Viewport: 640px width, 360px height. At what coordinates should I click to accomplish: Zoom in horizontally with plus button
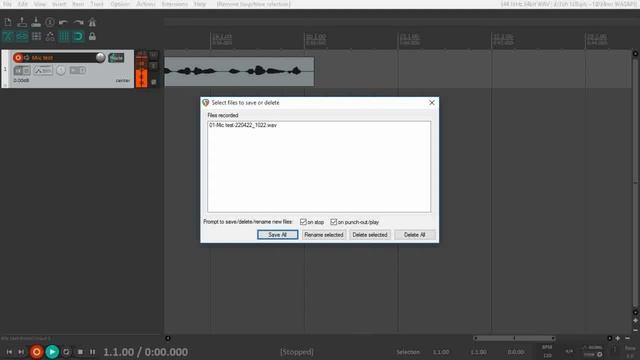618,338
